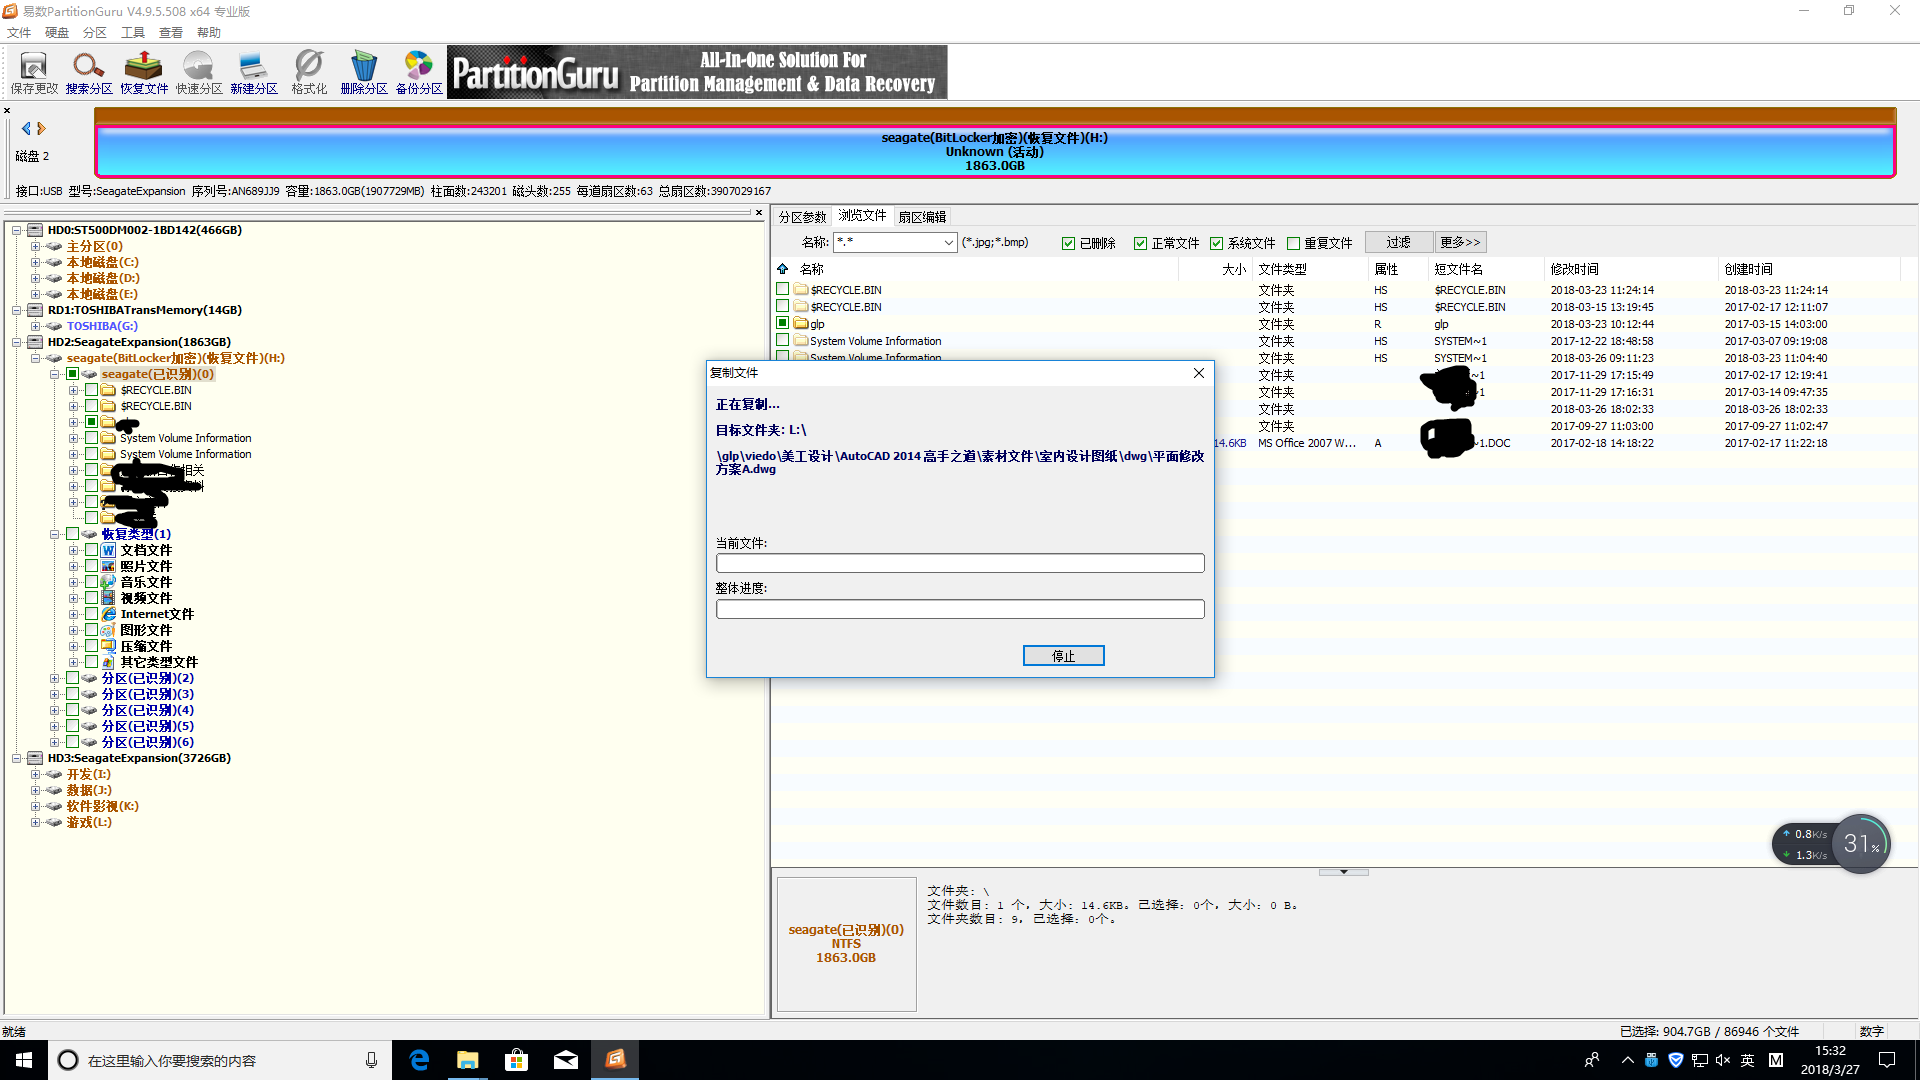Click the 格式化 format toolbar icon
1920x1080 pixels.
[x=309, y=72]
